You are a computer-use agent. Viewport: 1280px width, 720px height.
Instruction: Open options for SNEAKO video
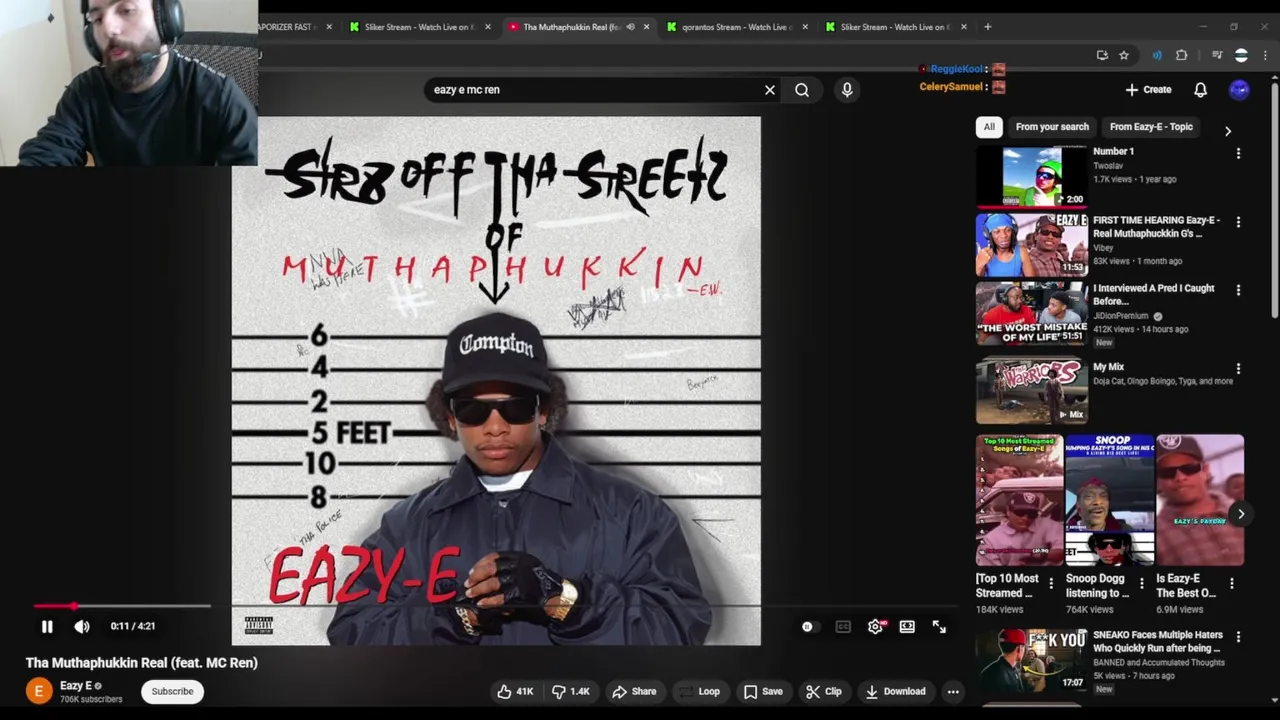(1238, 637)
